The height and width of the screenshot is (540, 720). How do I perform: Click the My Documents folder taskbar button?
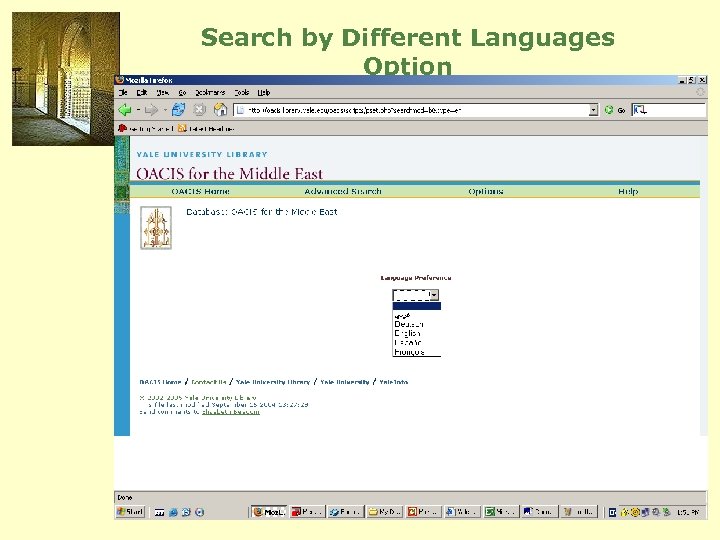(385, 512)
